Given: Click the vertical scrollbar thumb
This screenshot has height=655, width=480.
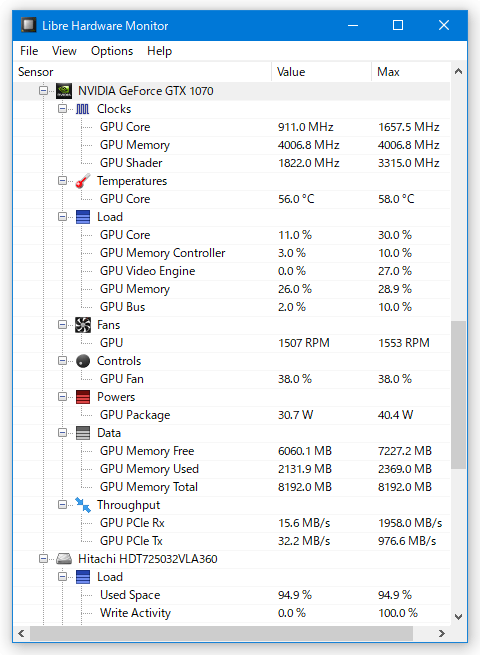Looking at the screenshot, I should [x=458, y=395].
